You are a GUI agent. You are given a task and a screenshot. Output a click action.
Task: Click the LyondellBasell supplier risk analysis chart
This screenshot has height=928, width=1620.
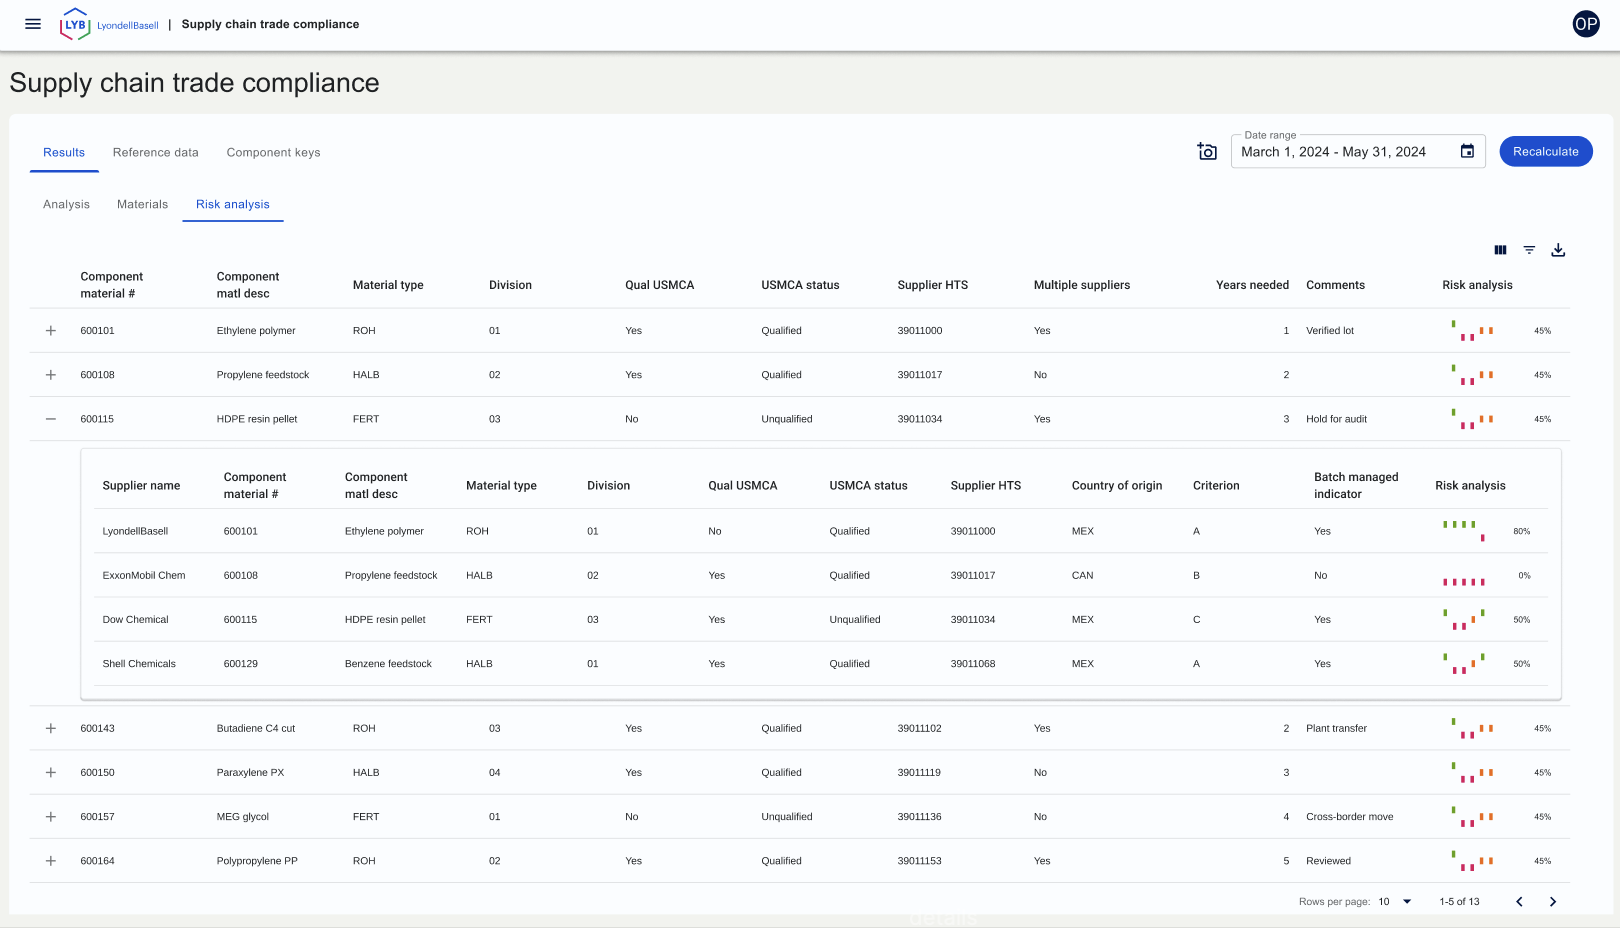tap(1464, 531)
